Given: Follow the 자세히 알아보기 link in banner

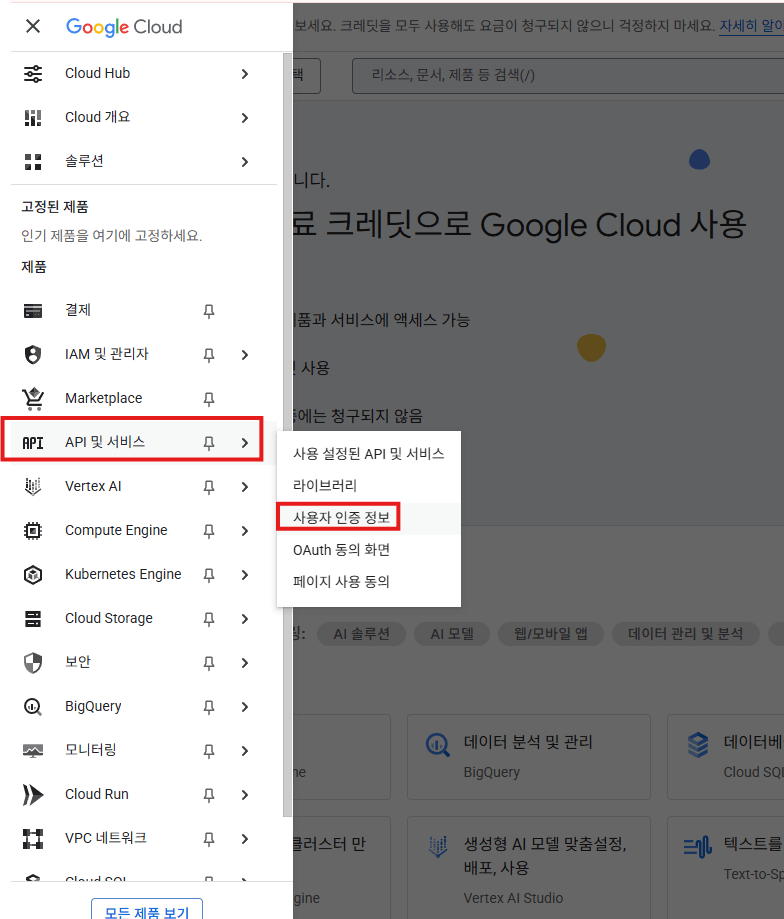Looking at the screenshot, I should (752, 26).
